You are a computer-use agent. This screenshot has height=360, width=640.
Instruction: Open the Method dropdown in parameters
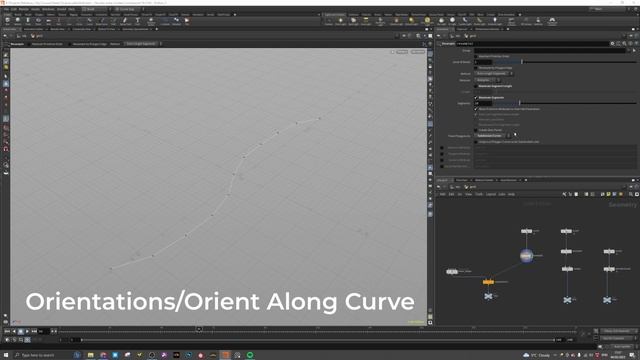coord(493,73)
